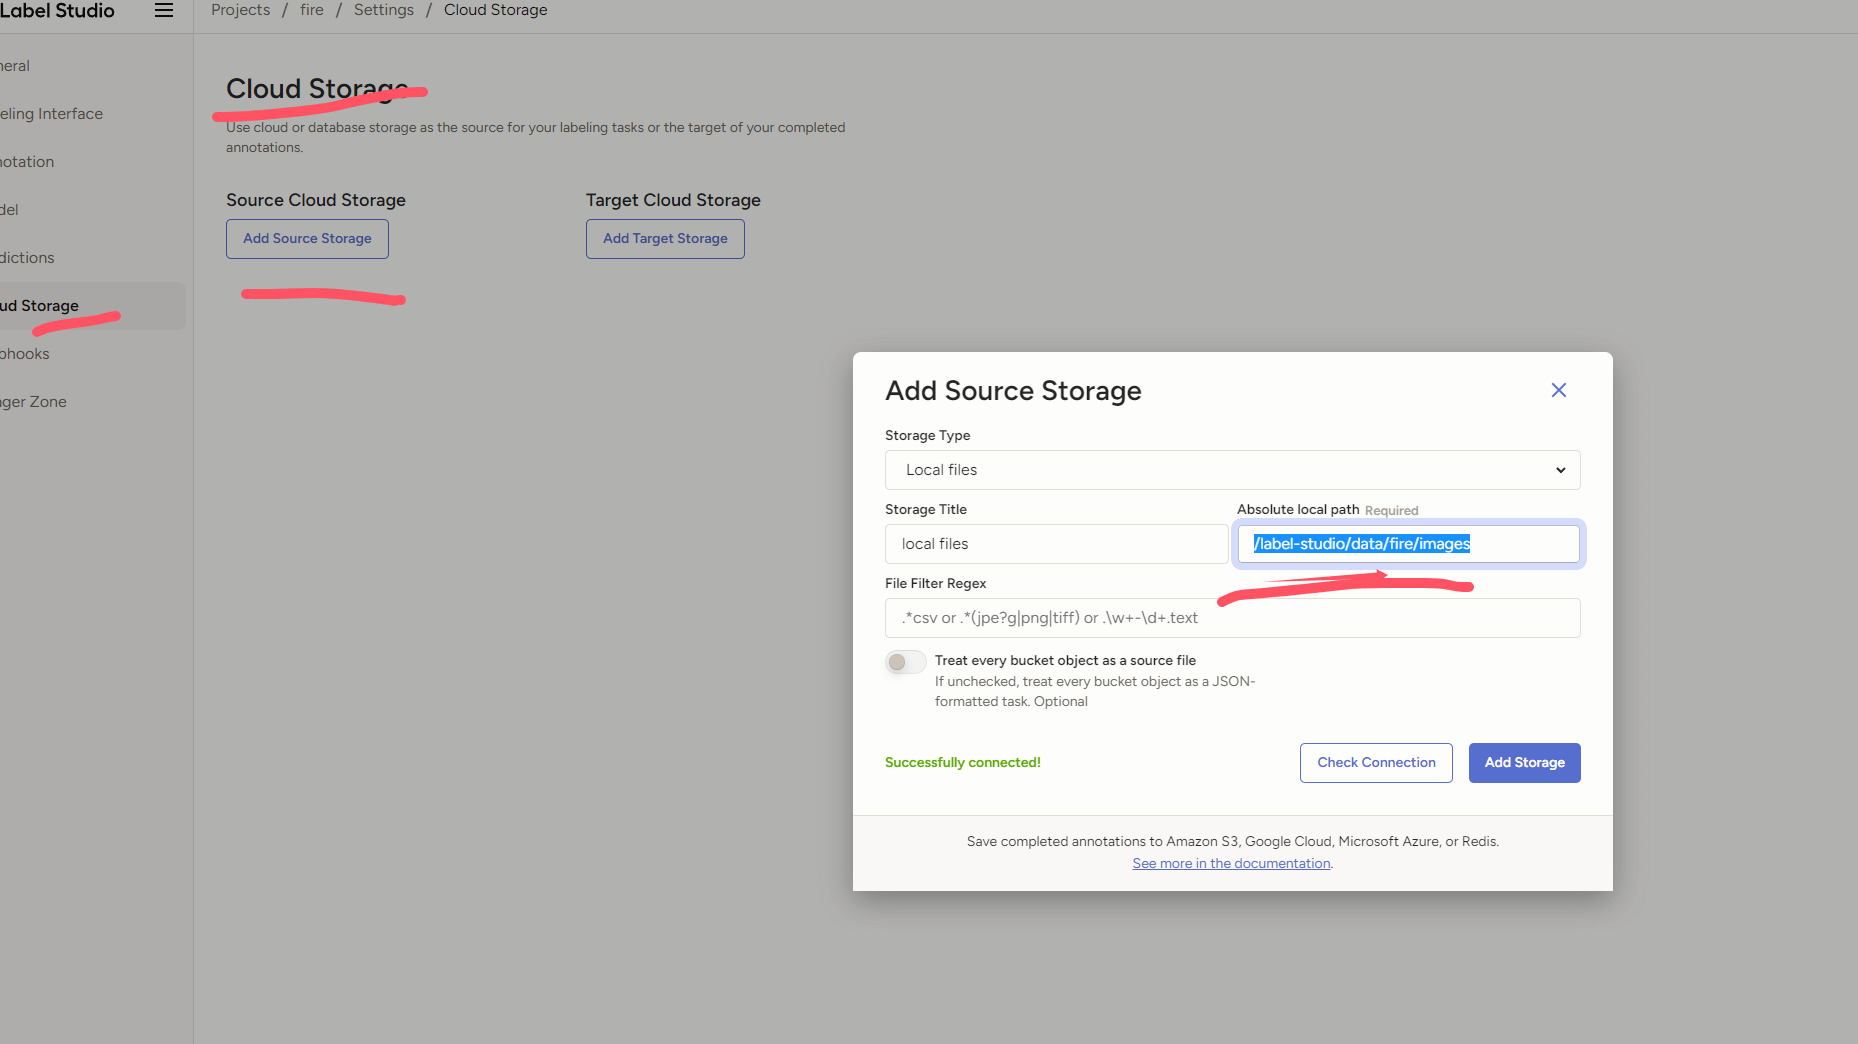This screenshot has height=1044, width=1858.
Task: Click Add Target Storage button
Action: (665, 239)
